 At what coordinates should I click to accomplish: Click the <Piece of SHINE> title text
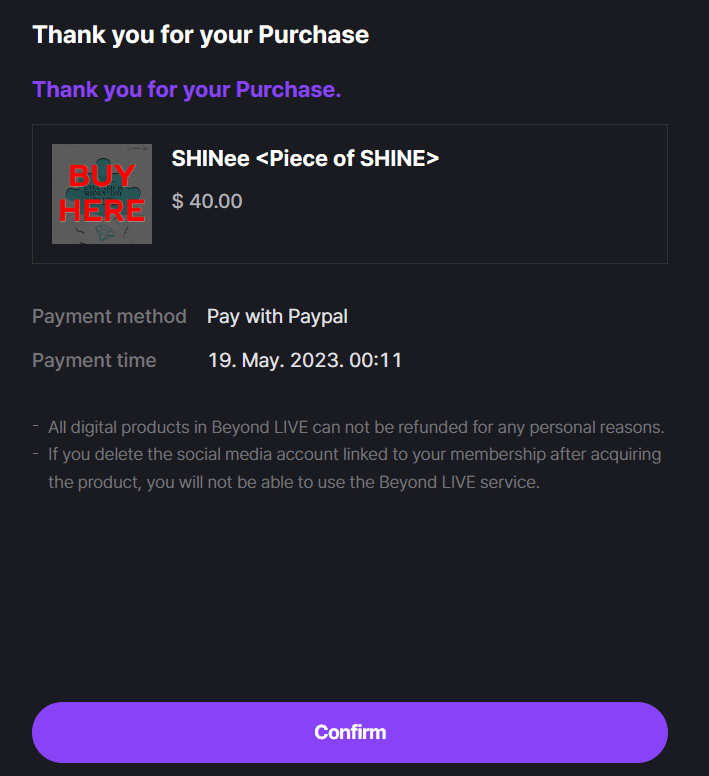[x=348, y=158]
